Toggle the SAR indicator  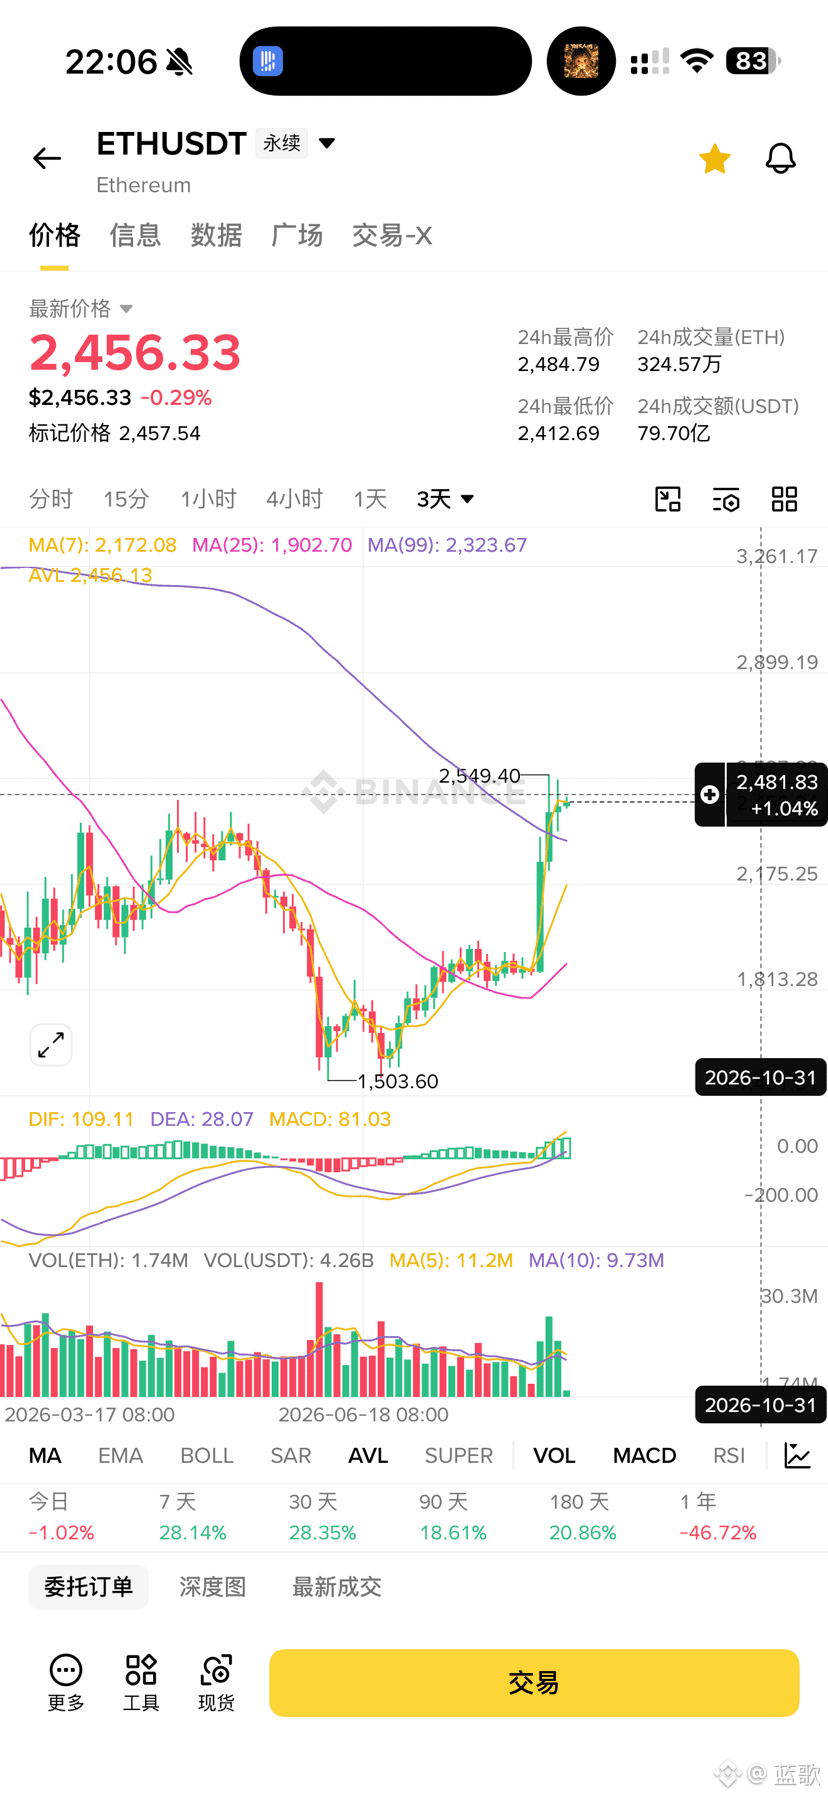click(291, 1455)
